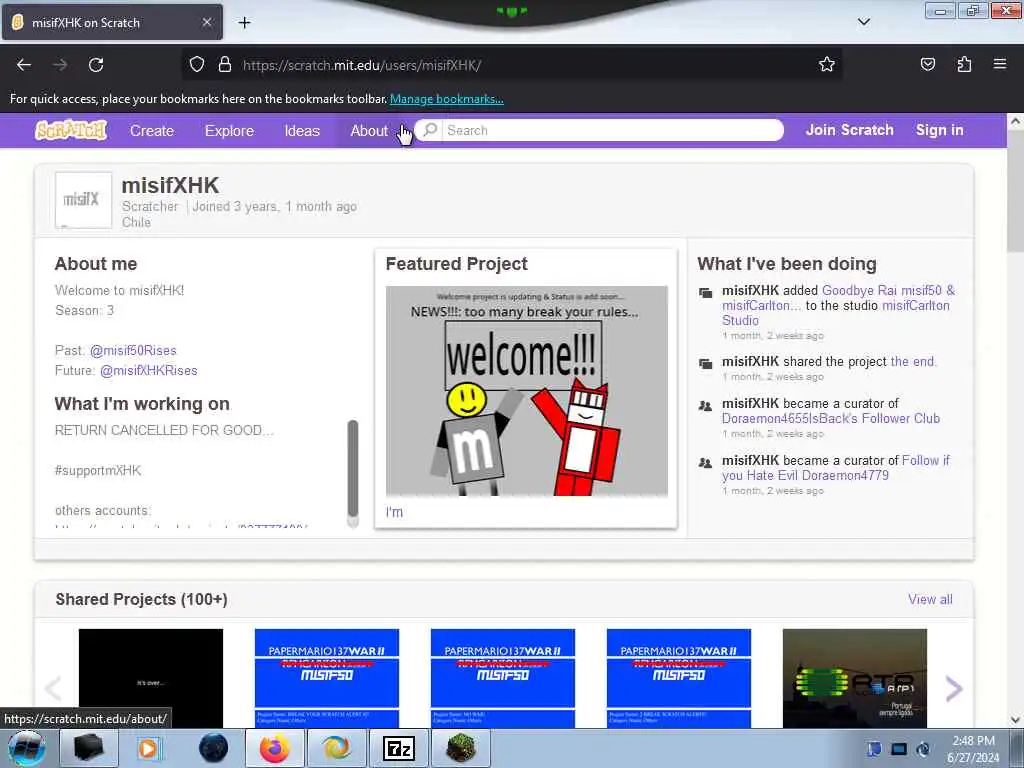Viewport: 1024px width, 768px height.
Task: Open the project link the end.
Action: [912, 361]
